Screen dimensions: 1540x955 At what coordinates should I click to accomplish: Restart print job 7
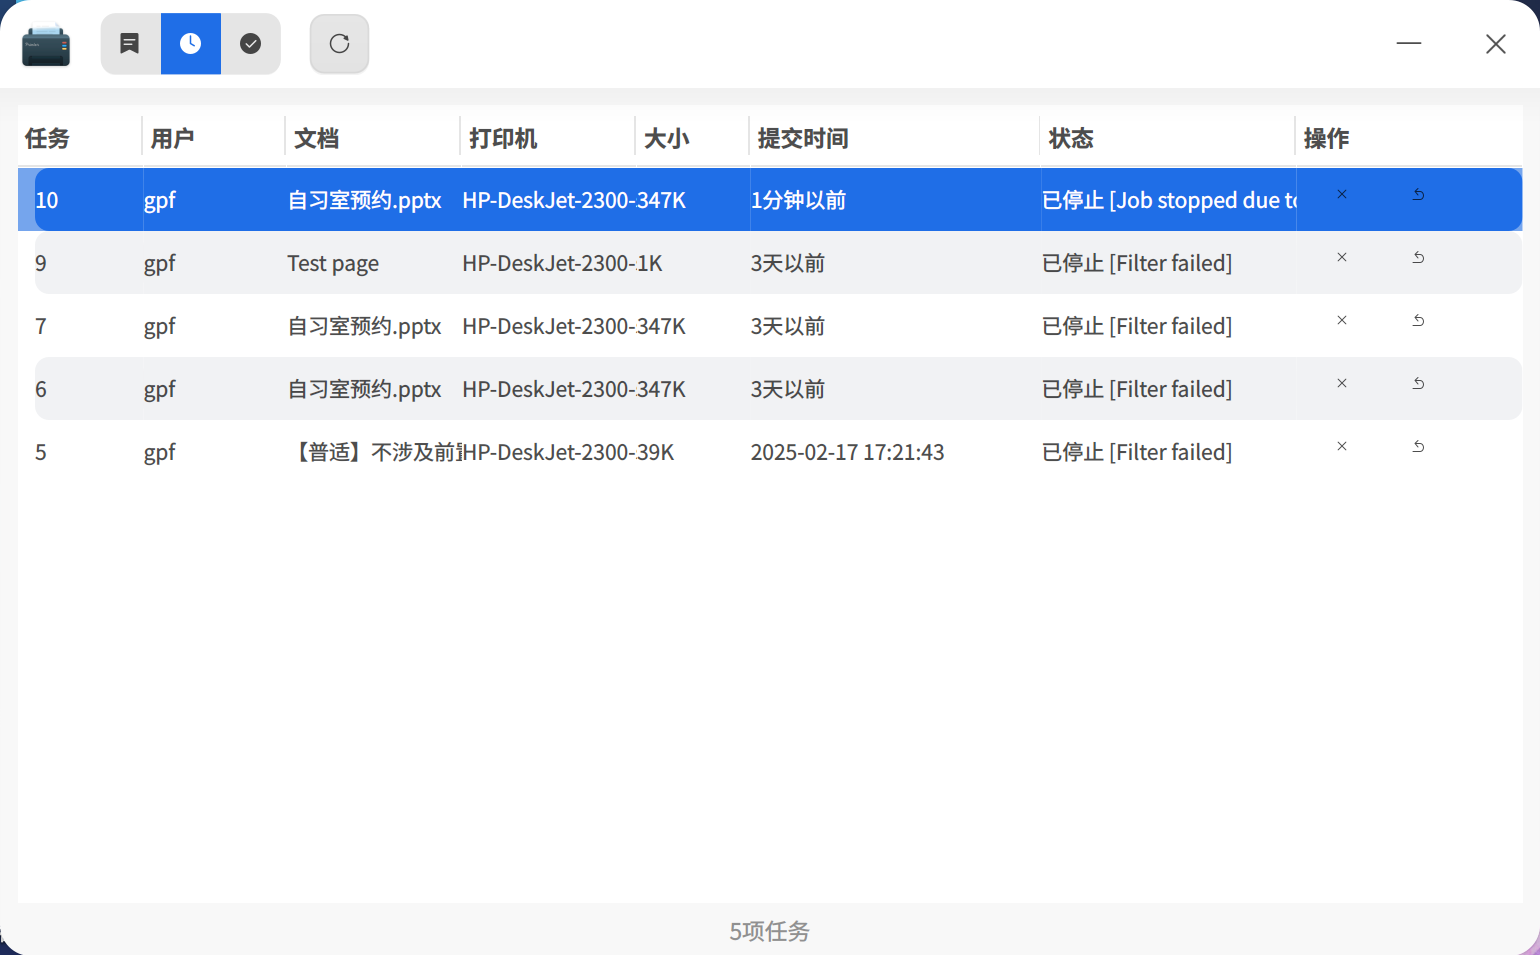tap(1418, 320)
